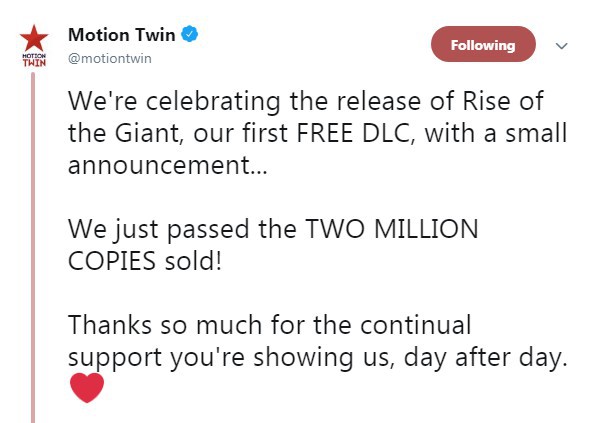601x423 pixels.
Task: Click the red heart emoji
Action: pyautogui.click(x=87, y=387)
